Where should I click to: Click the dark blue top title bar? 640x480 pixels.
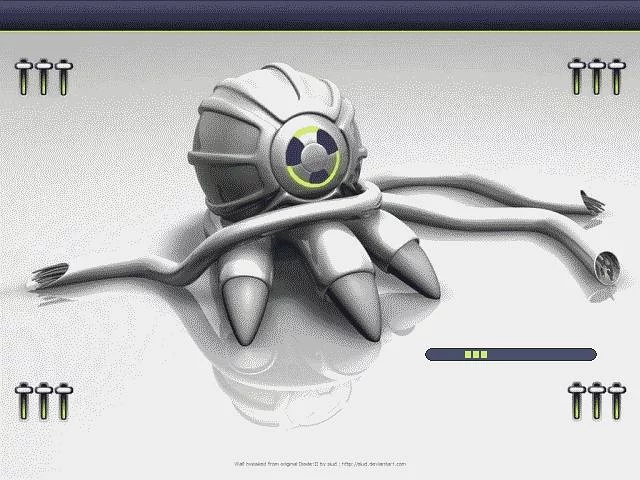click(320, 15)
